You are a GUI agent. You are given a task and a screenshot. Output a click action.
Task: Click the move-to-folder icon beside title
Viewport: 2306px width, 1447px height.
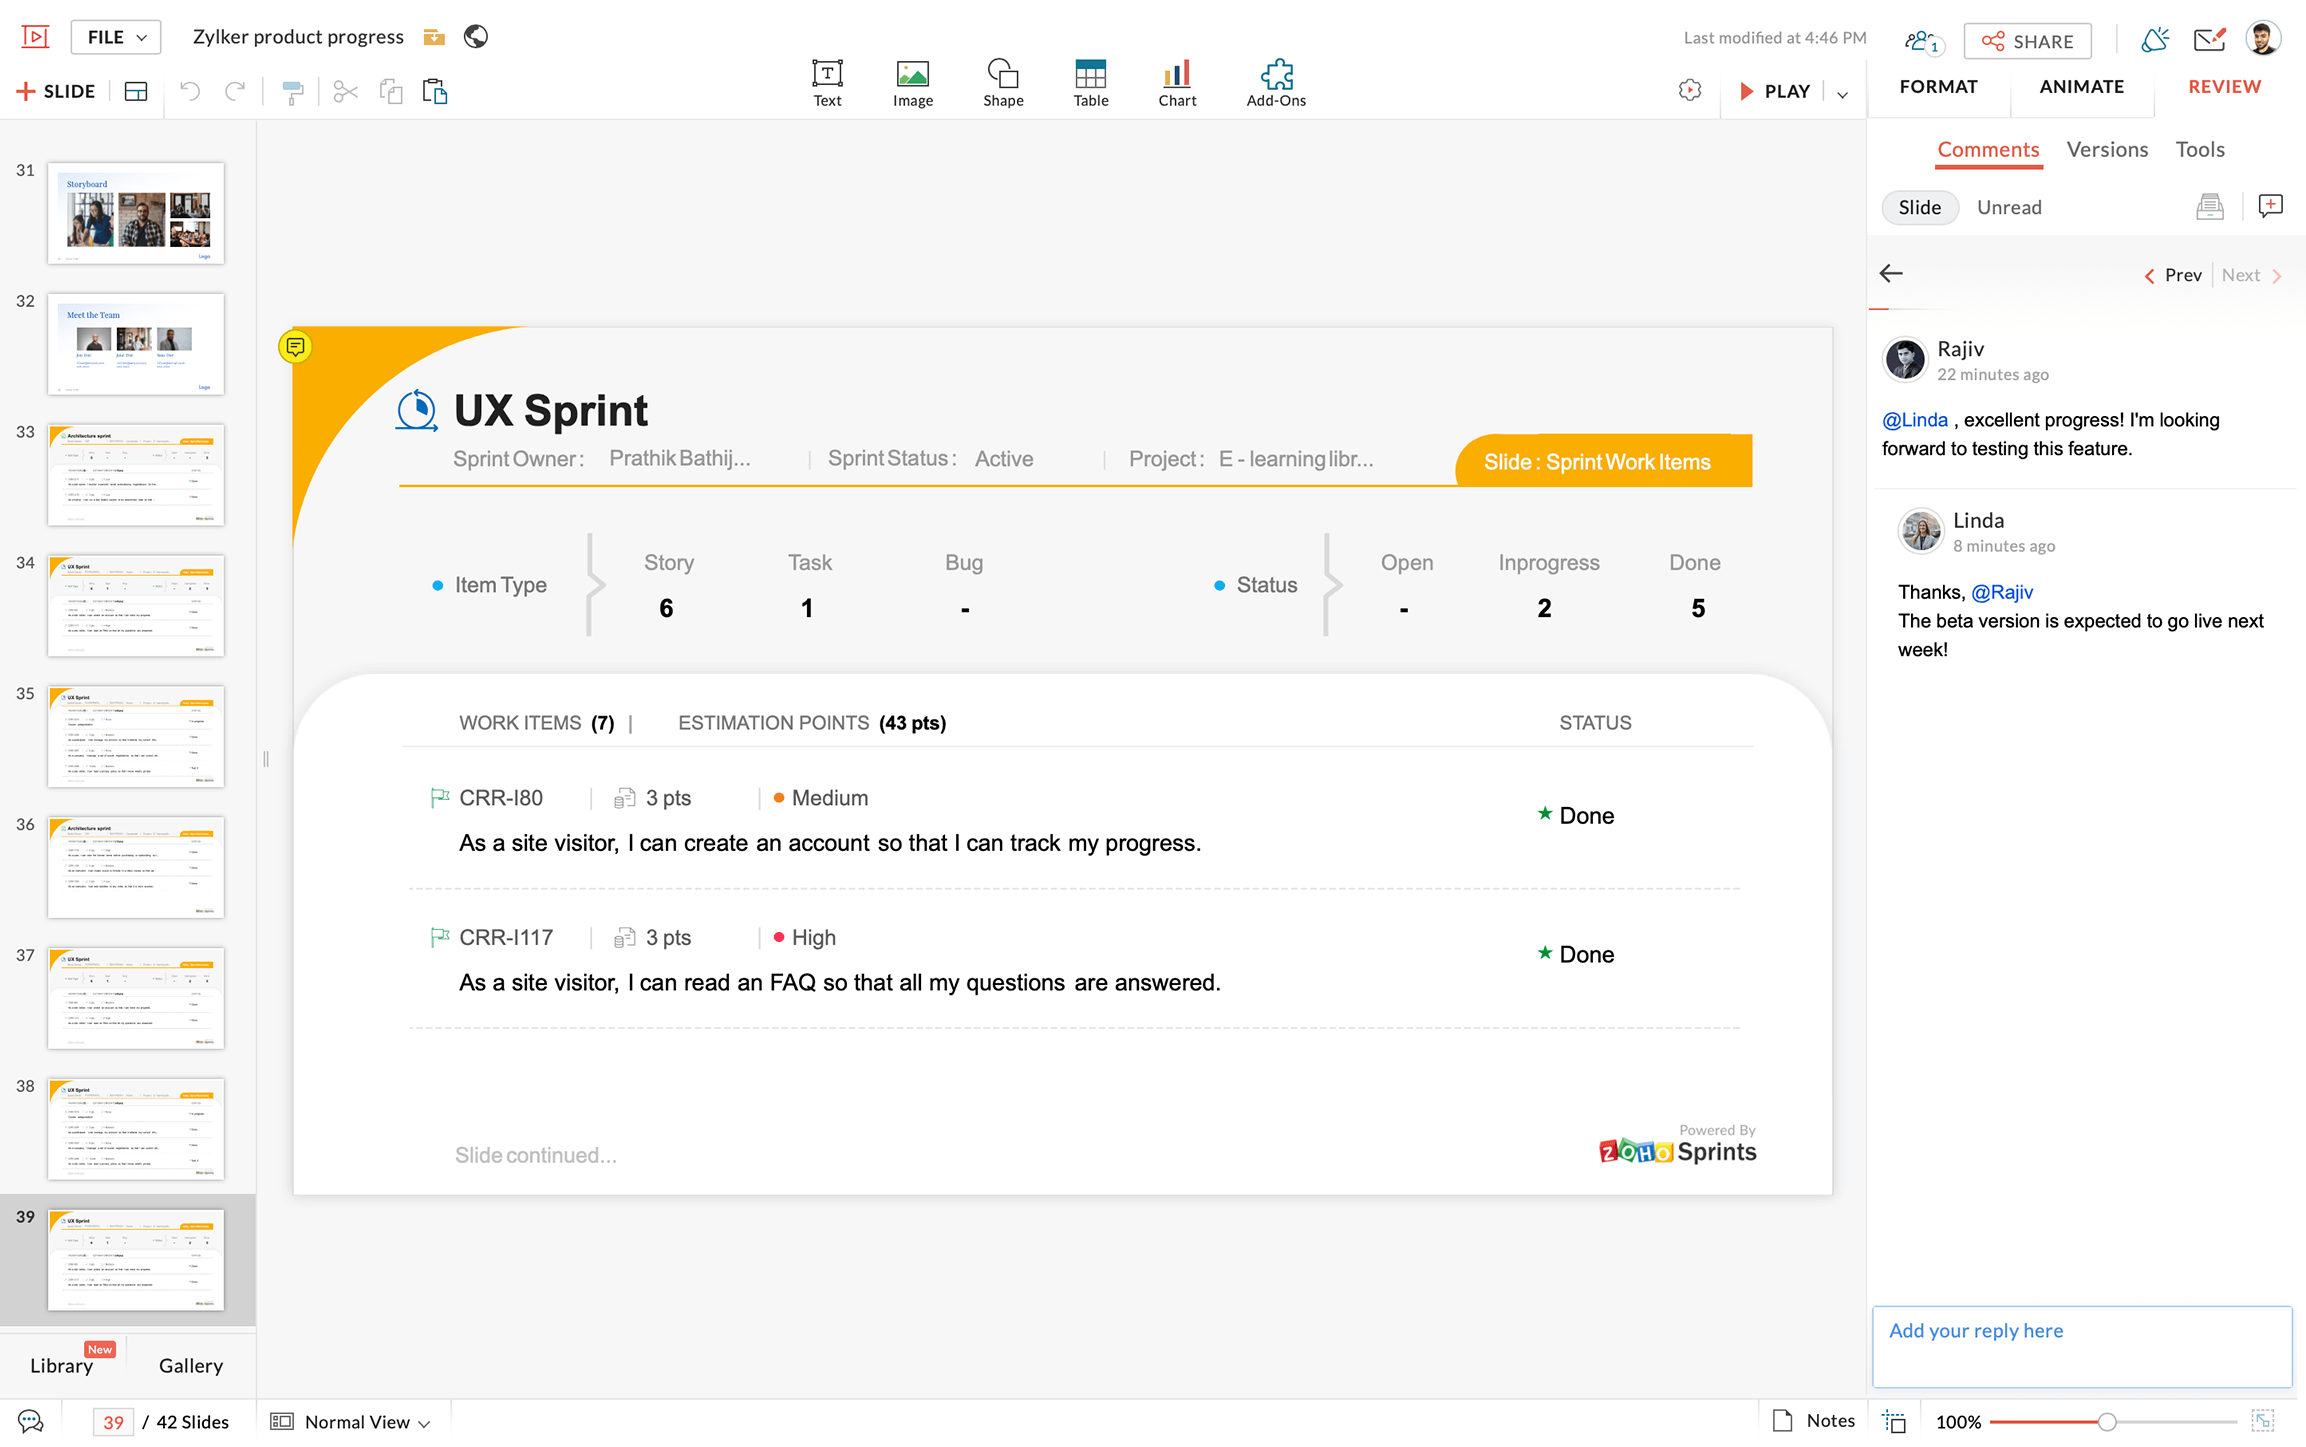coord(433,37)
